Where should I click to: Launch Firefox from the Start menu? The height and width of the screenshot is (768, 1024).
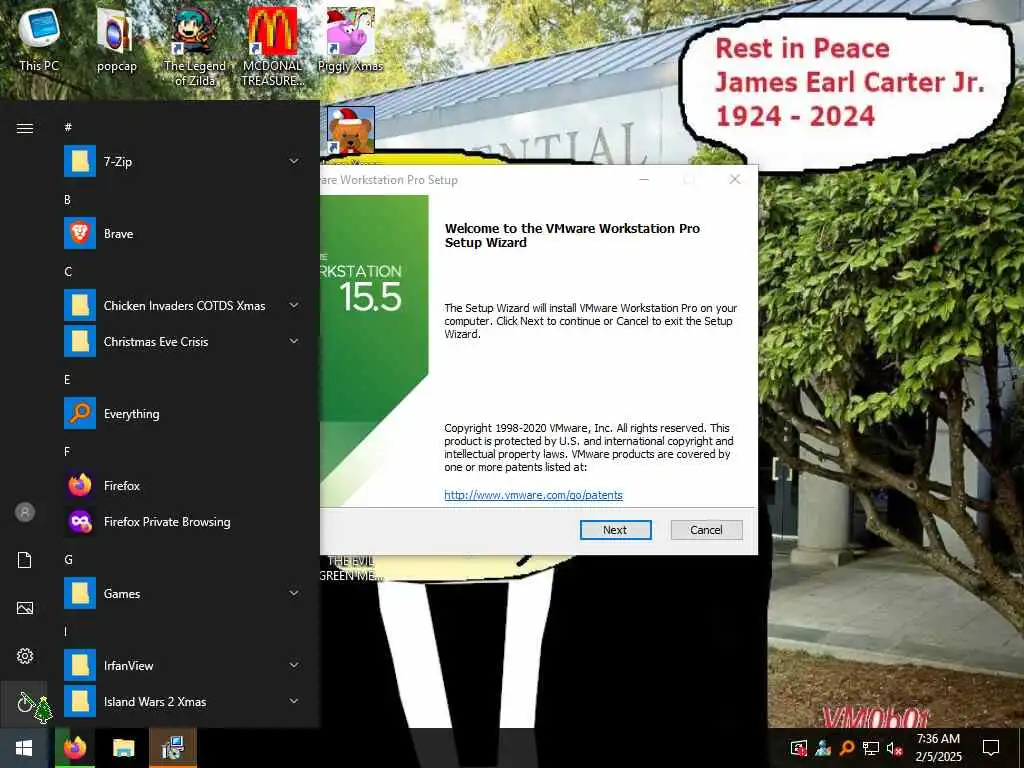click(182, 485)
